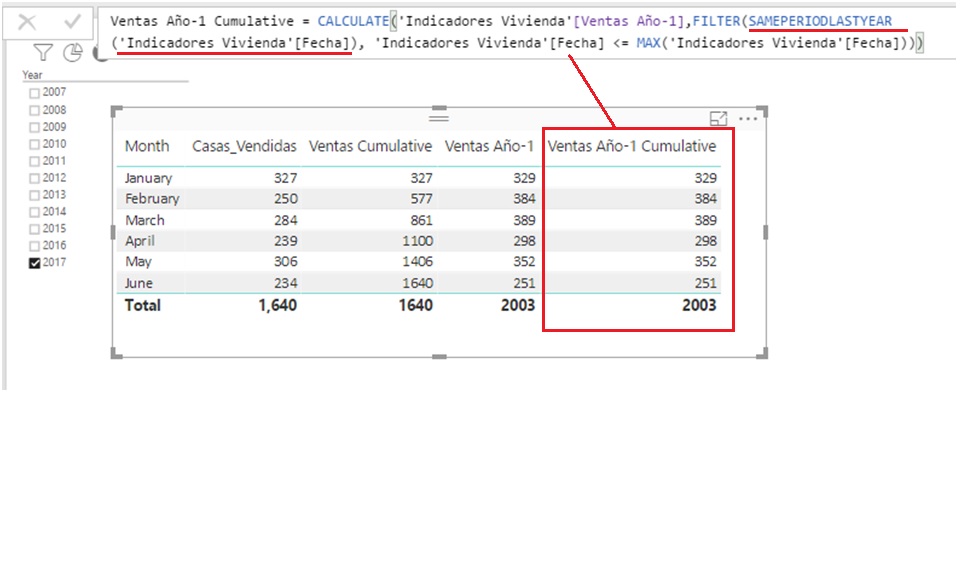The height and width of the screenshot is (588, 975).
Task: Click the MAX function in the formula
Action: point(648,43)
